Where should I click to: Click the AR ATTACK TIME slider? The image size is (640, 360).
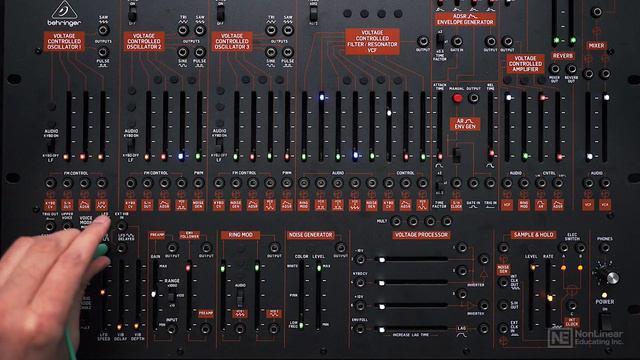pyautogui.click(x=440, y=127)
